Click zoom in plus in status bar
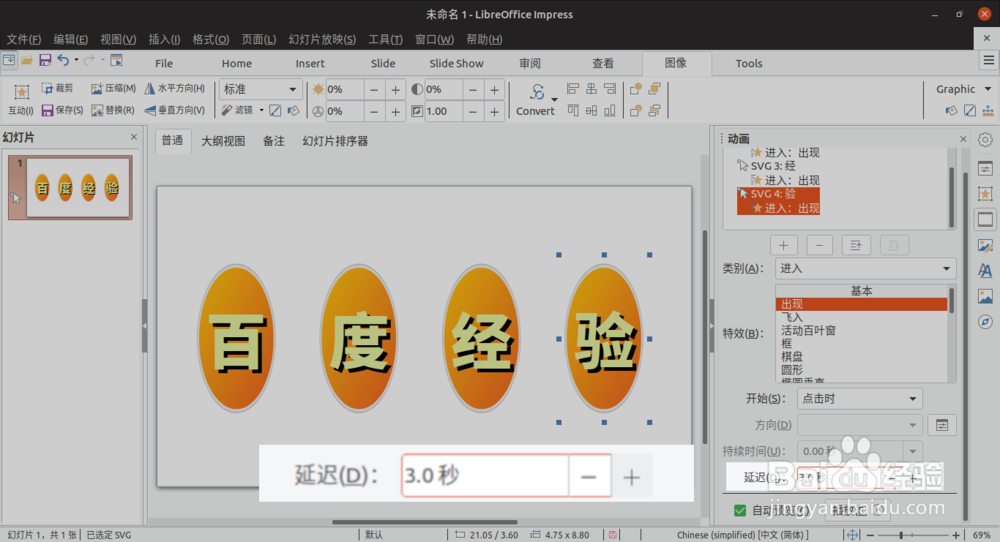The width and height of the screenshot is (1000, 542). click(955, 535)
